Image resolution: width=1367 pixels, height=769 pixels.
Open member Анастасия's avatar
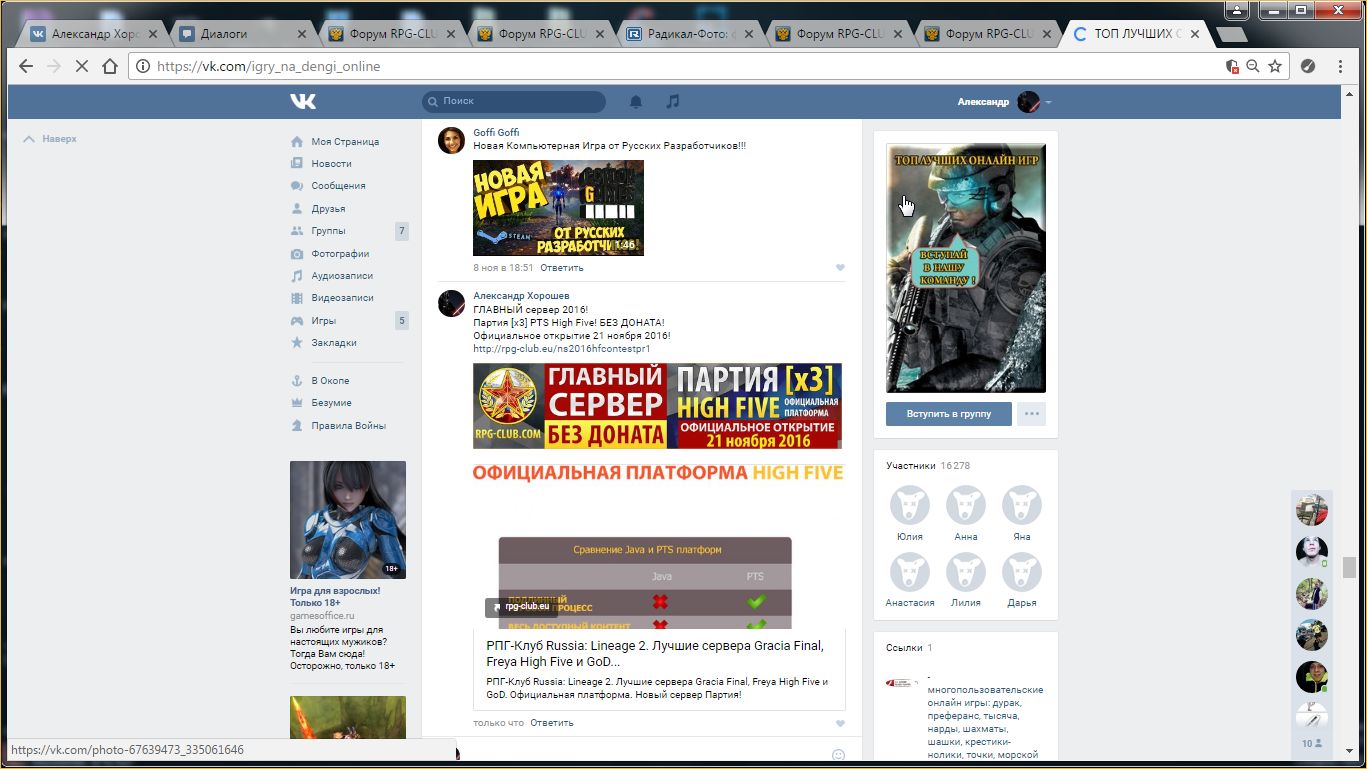910,572
